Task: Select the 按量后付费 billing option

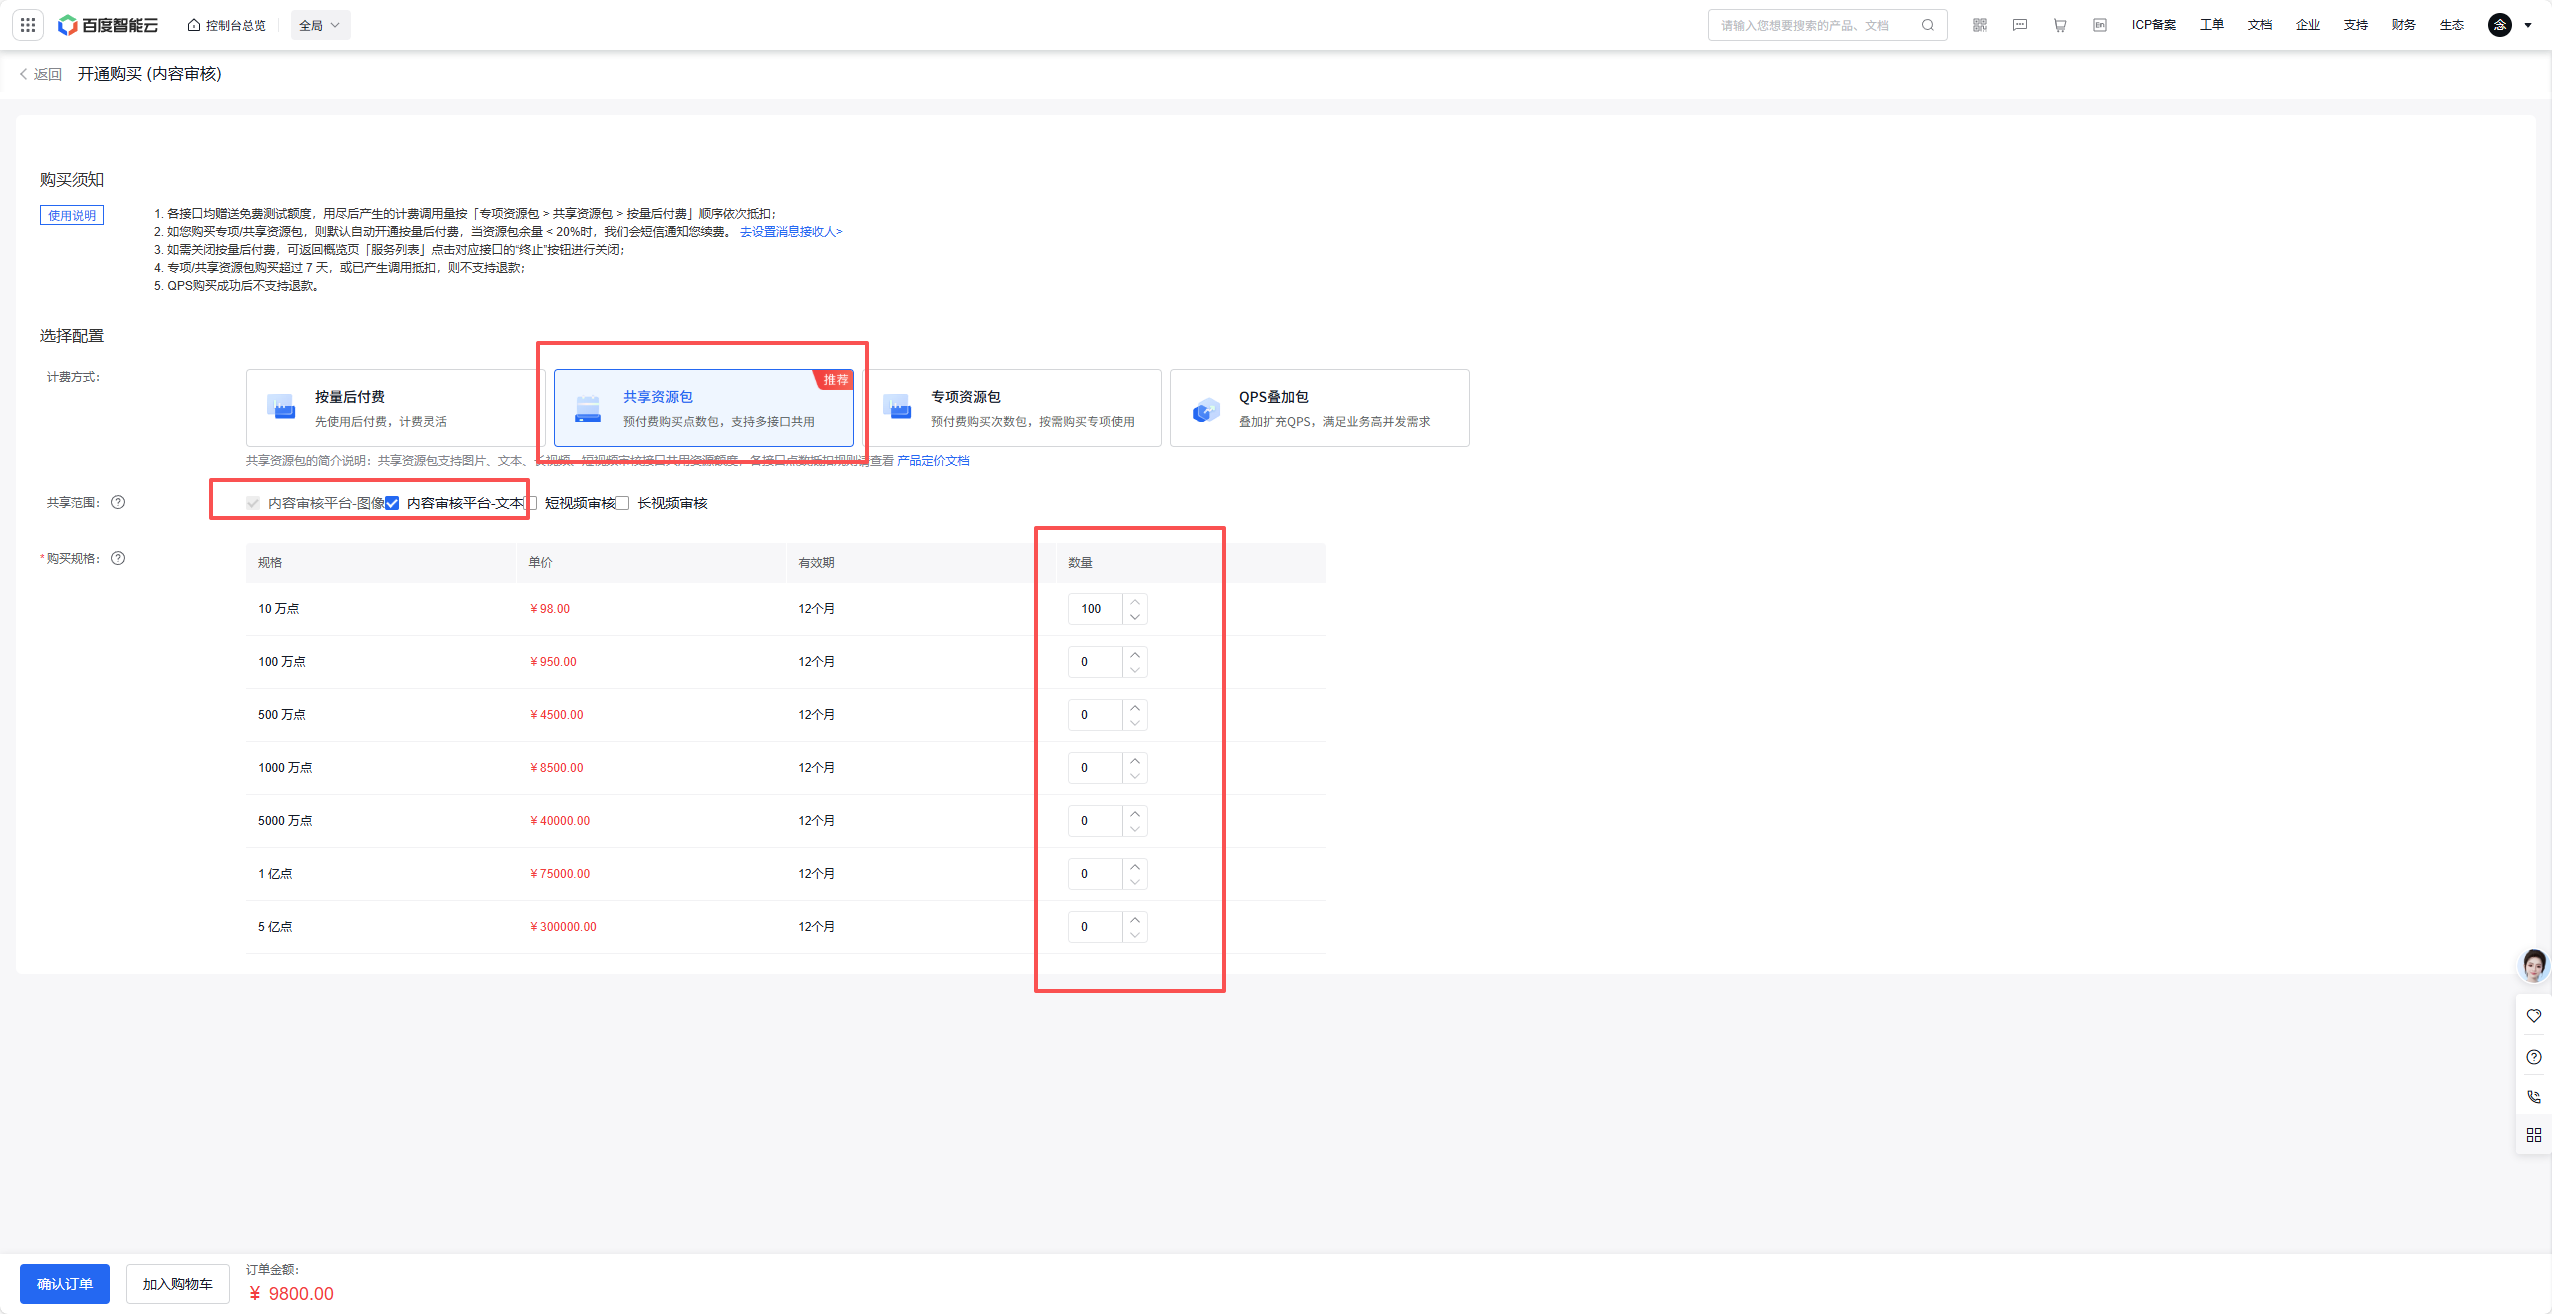Action: [x=395, y=408]
